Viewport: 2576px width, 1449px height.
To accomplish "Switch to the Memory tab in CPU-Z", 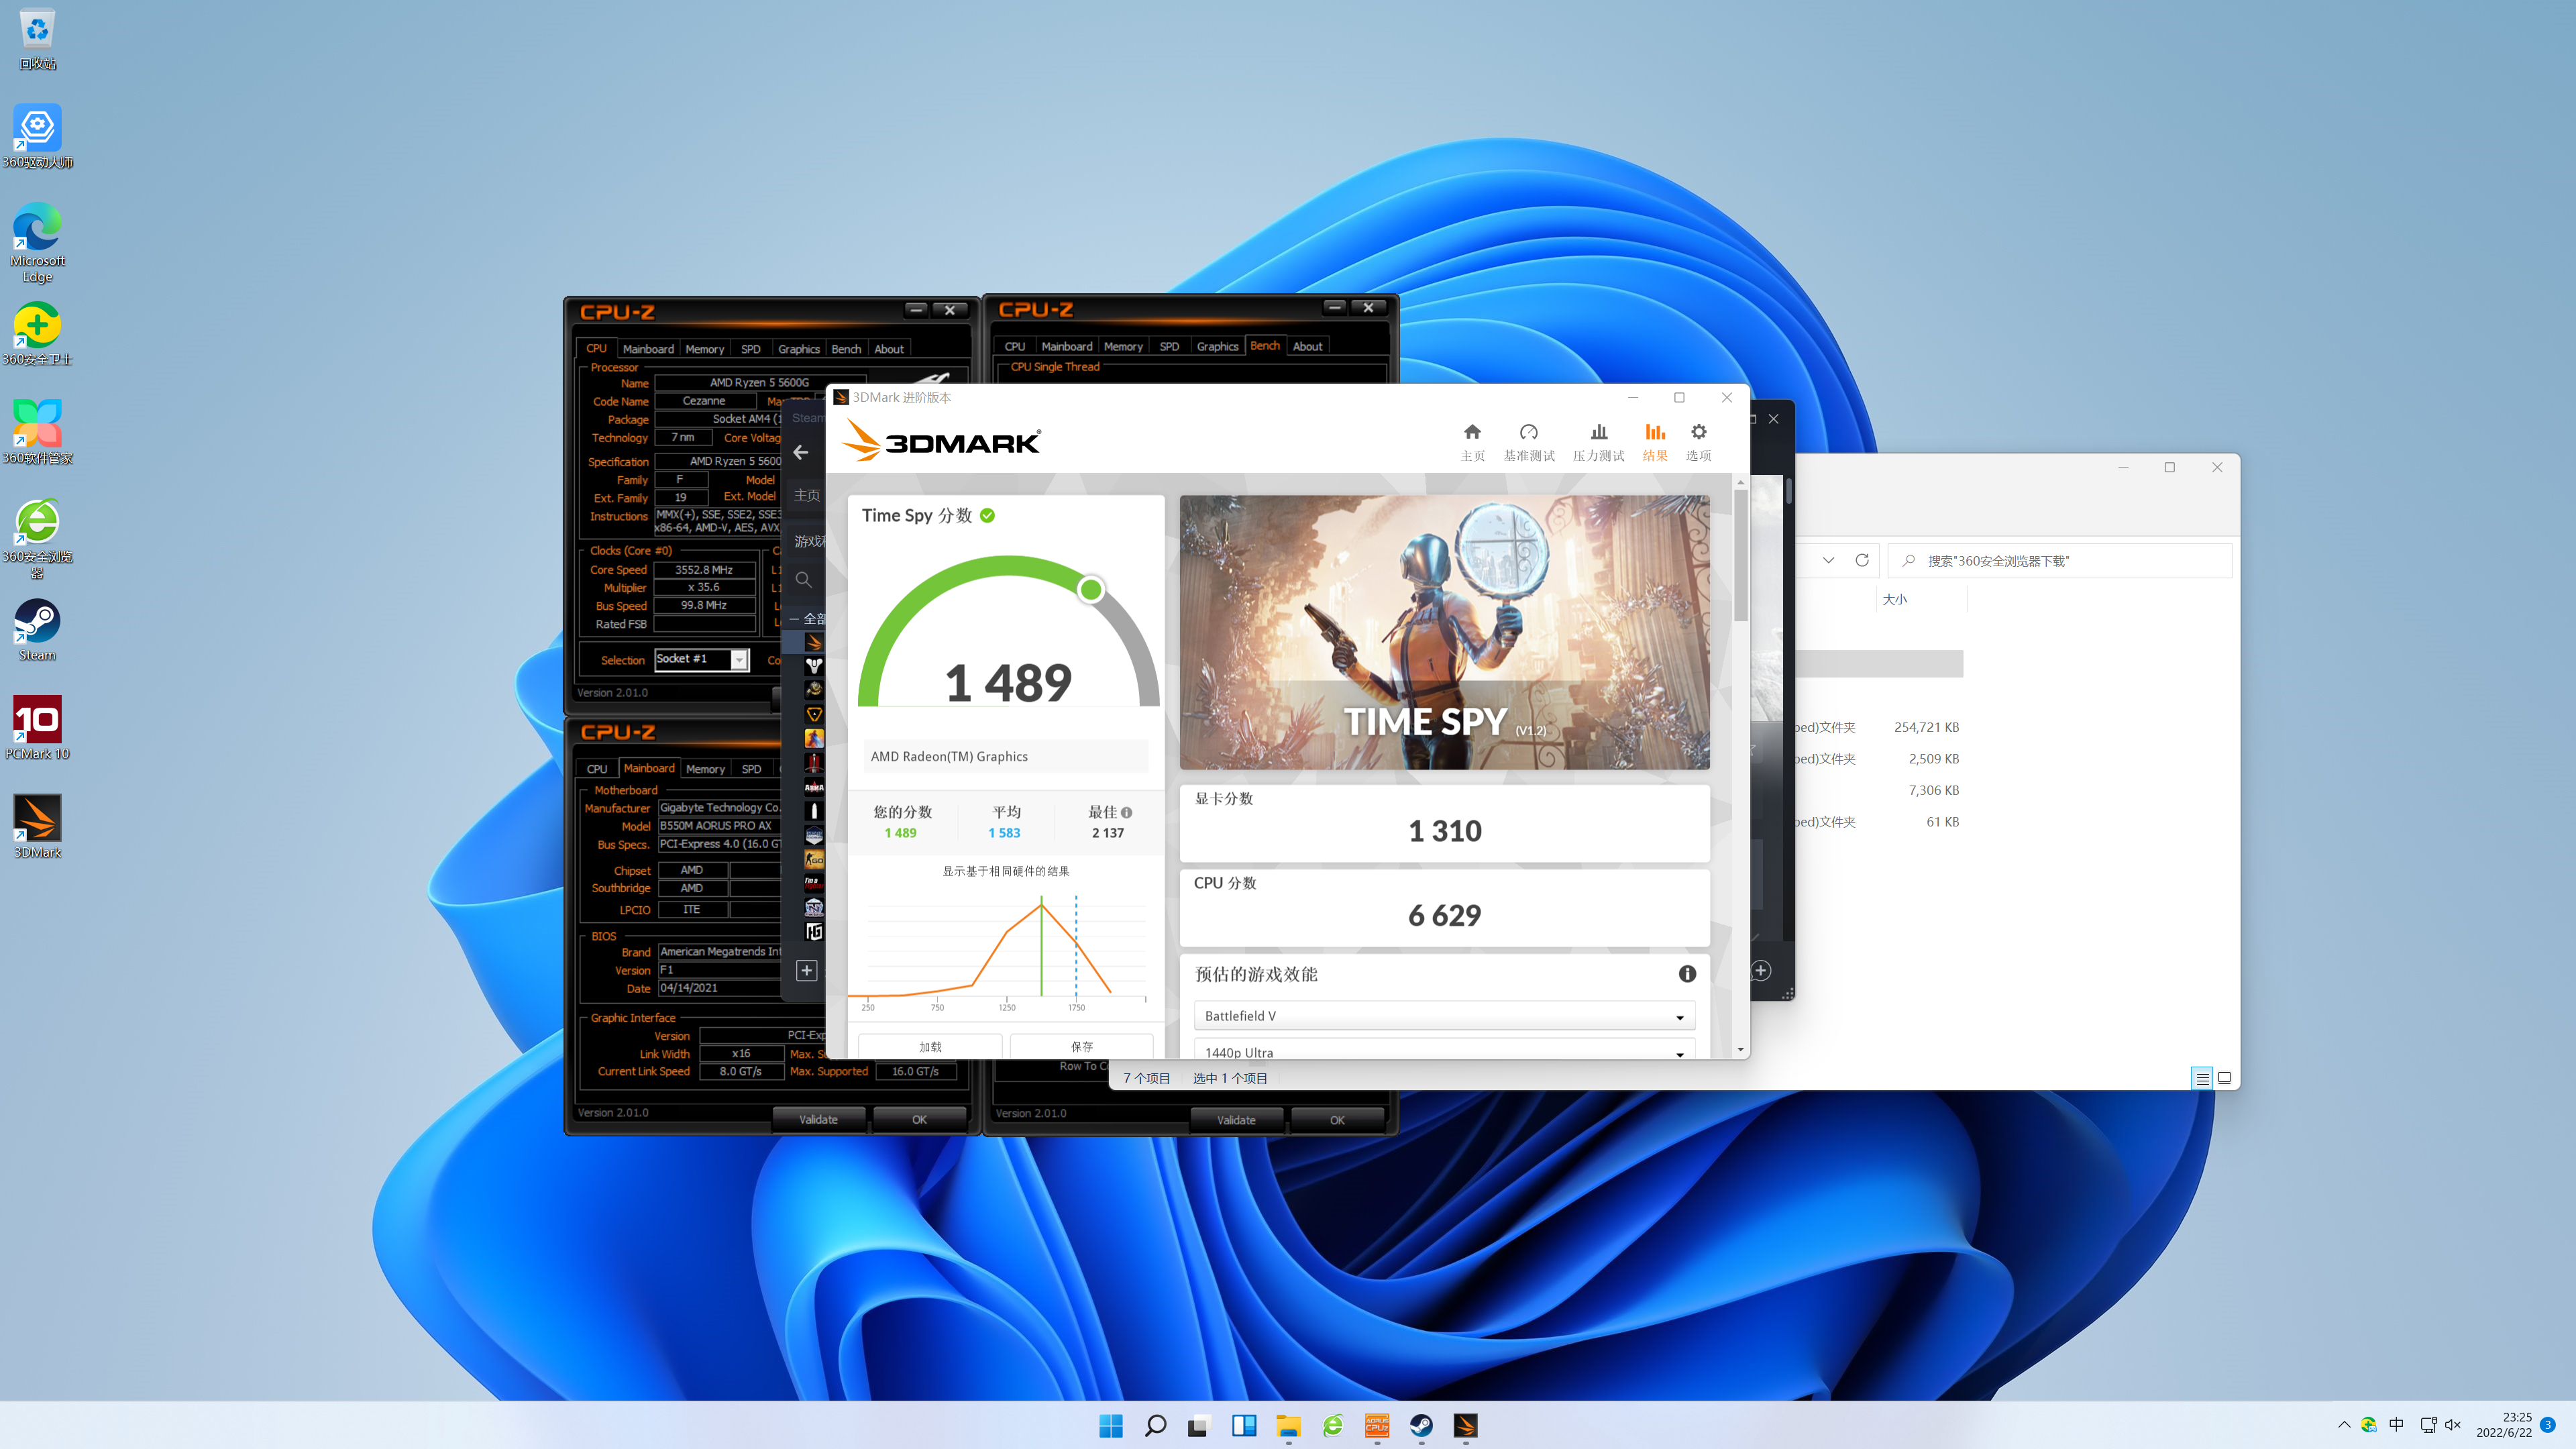I will tap(705, 348).
